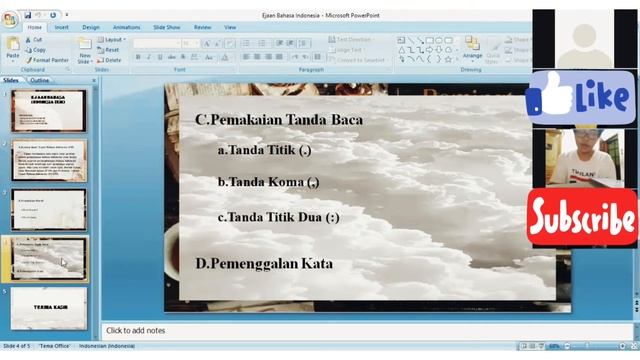The image size is (640, 360).
Task: Apply a Numbering list
Action: point(262,43)
